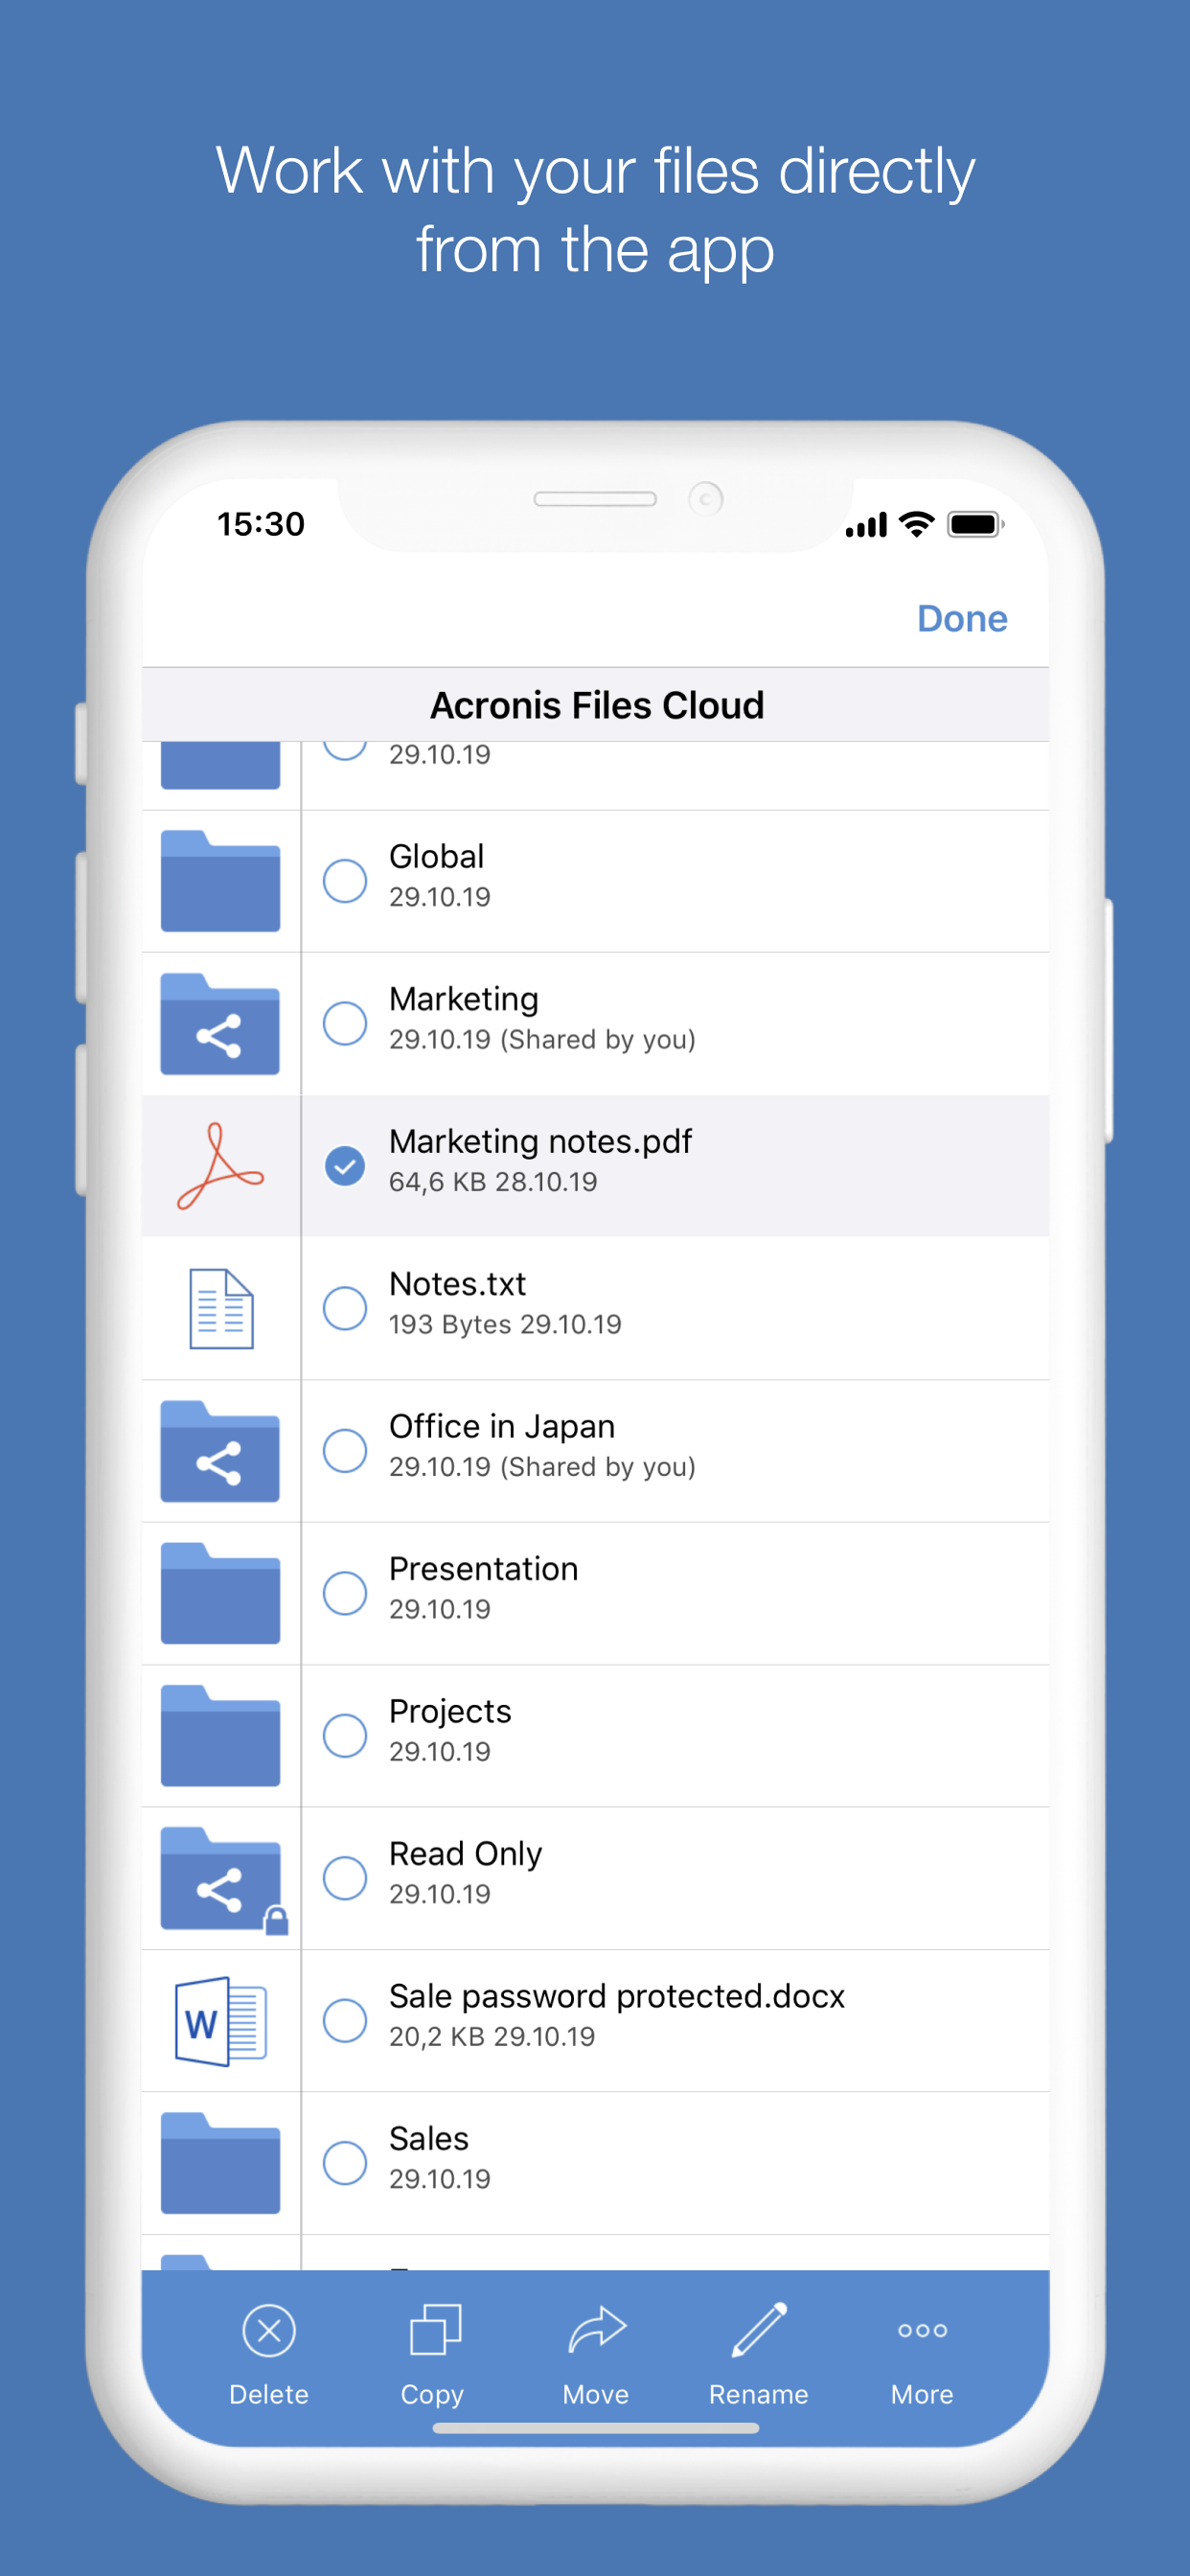The height and width of the screenshot is (2576, 1190).
Task: Select the Notes.txt selection circle
Action: [x=345, y=1308]
